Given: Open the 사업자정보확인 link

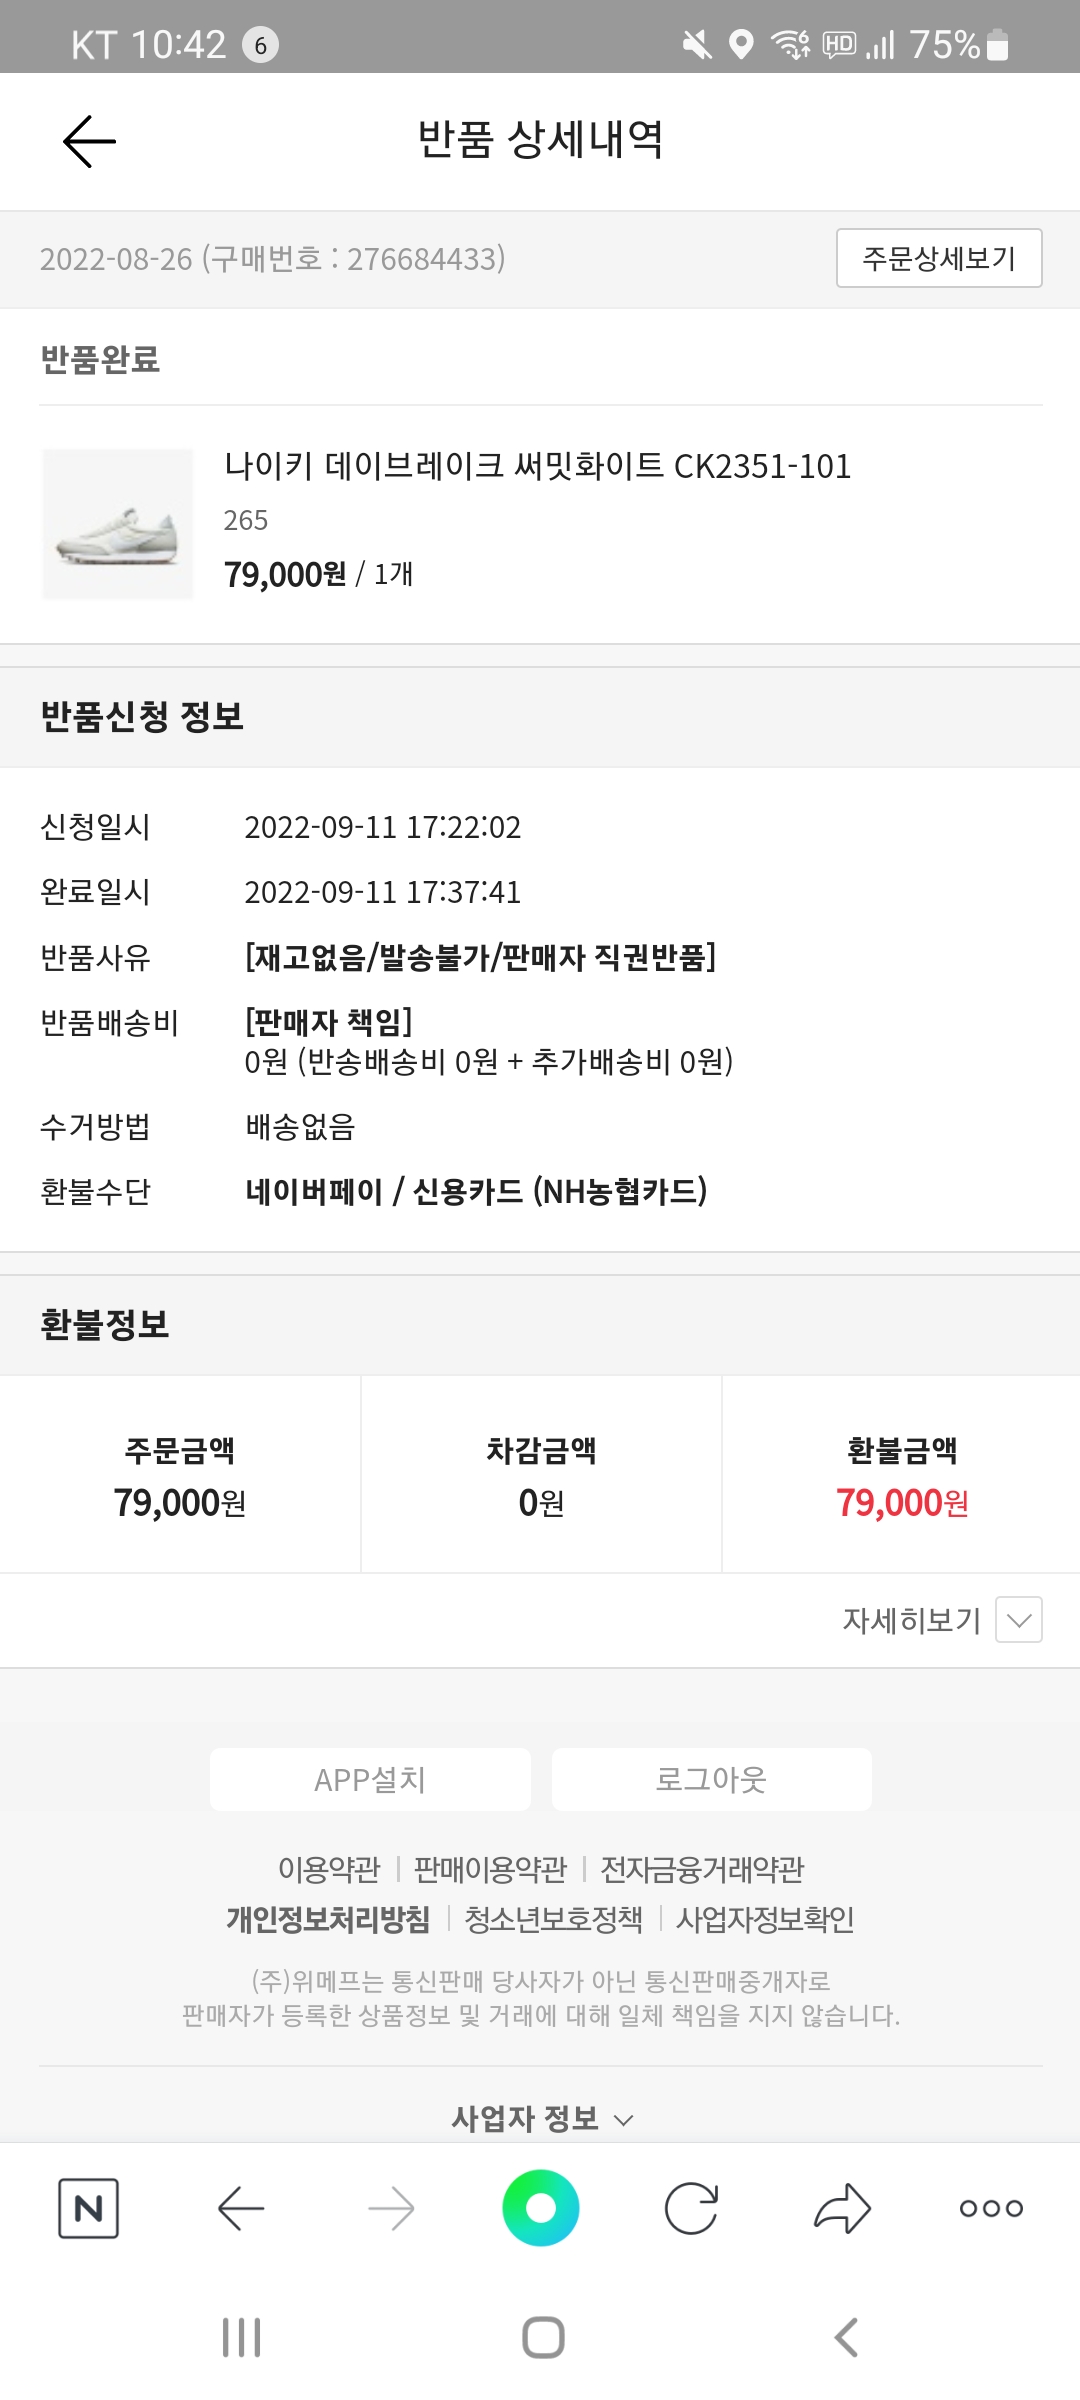Looking at the screenshot, I should (765, 1919).
